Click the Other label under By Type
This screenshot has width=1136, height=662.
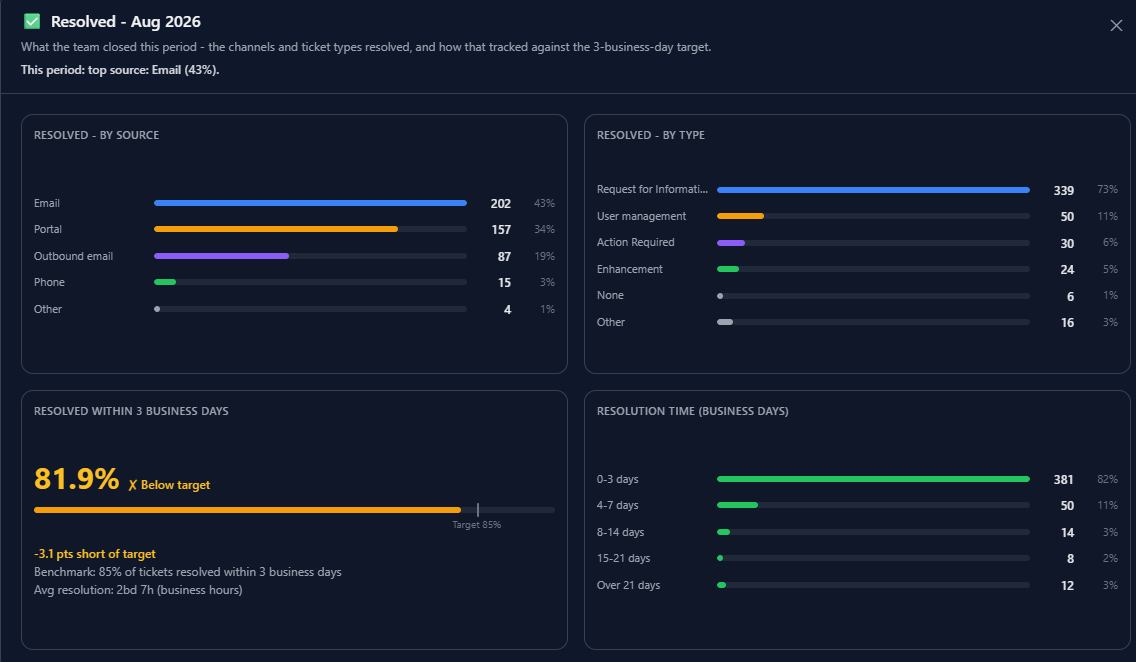611,322
